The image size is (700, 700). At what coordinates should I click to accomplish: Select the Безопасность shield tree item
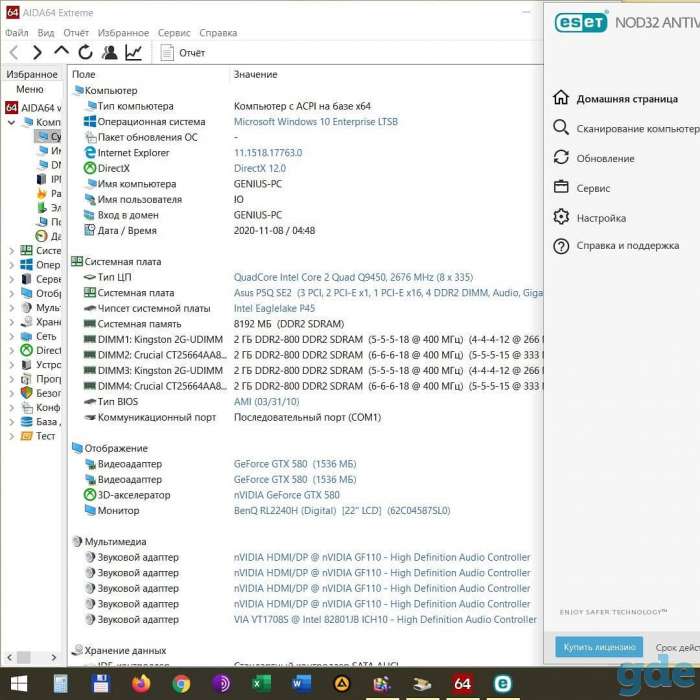coord(41,393)
